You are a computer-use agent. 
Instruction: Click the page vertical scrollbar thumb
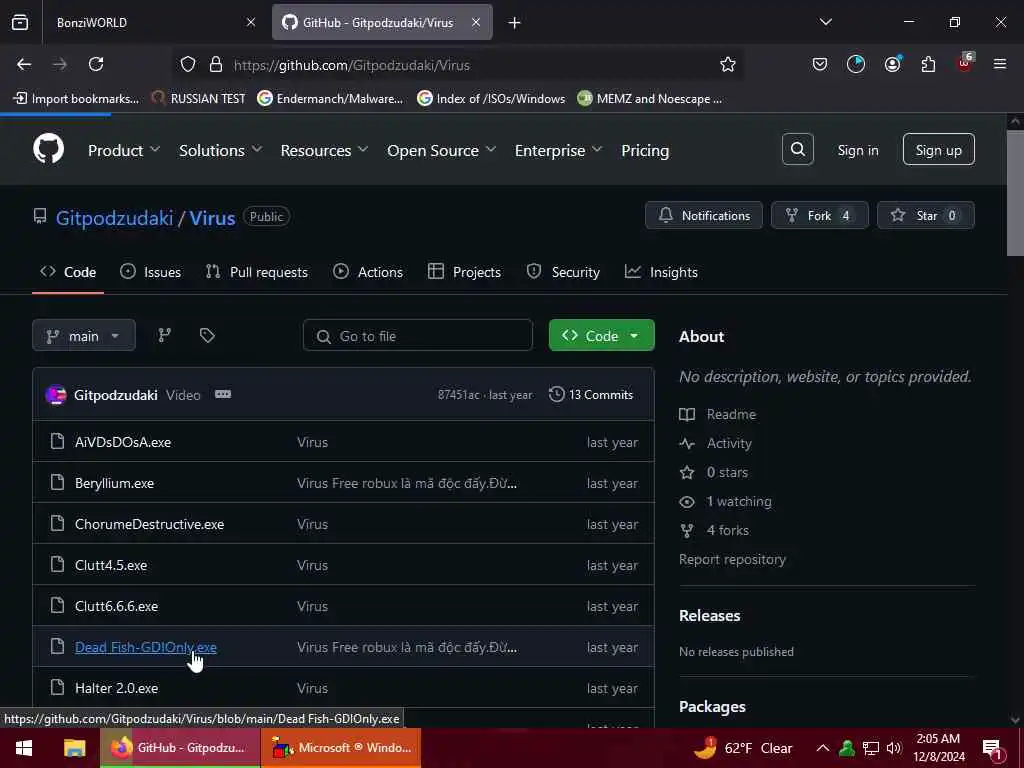[x=1014, y=193]
